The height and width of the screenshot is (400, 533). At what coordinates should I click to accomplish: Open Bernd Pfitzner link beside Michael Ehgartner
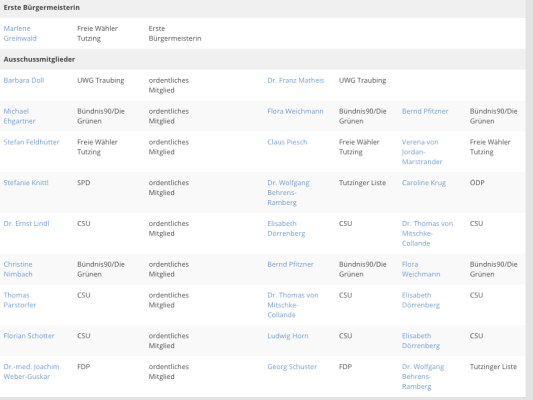coord(425,111)
